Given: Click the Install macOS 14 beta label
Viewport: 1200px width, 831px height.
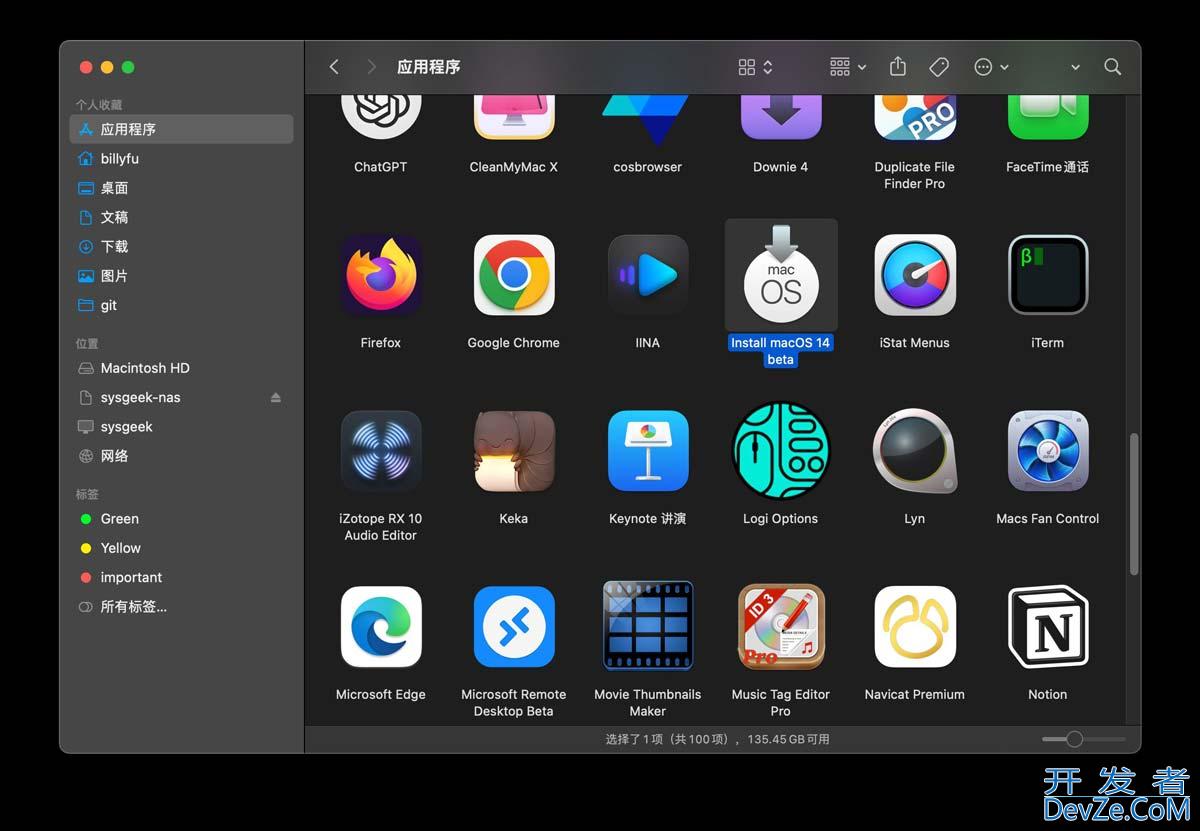Looking at the screenshot, I should [781, 351].
